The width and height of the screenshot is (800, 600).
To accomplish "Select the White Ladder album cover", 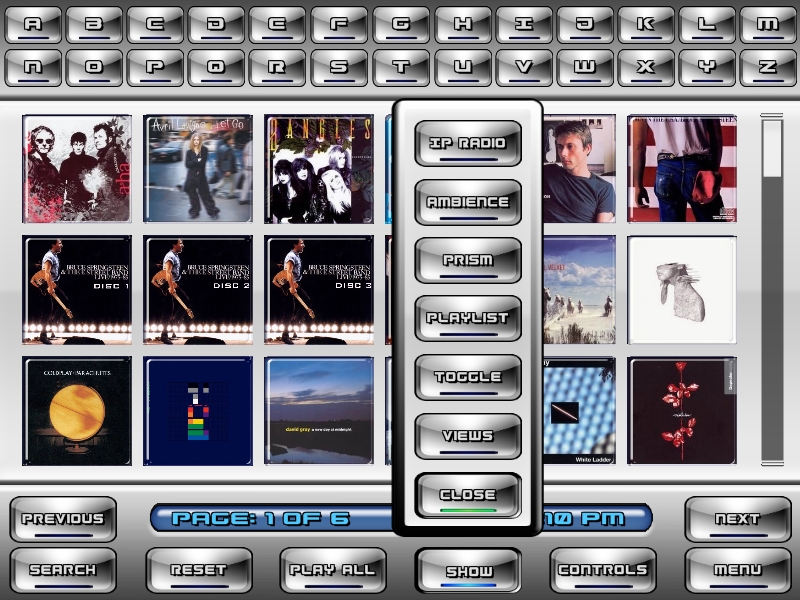I will click(x=579, y=411).
